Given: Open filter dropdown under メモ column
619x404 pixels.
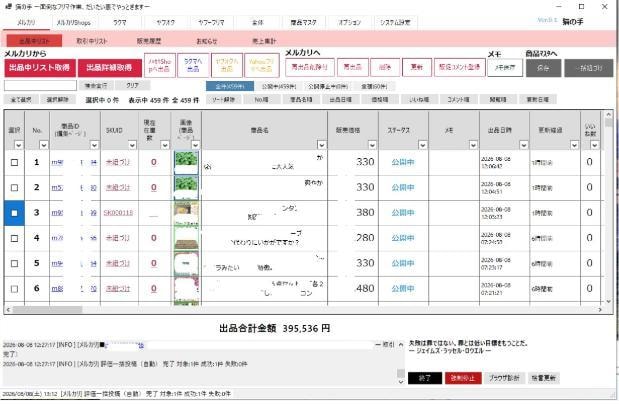Looking at the screenshot, I should click(473, 145).
